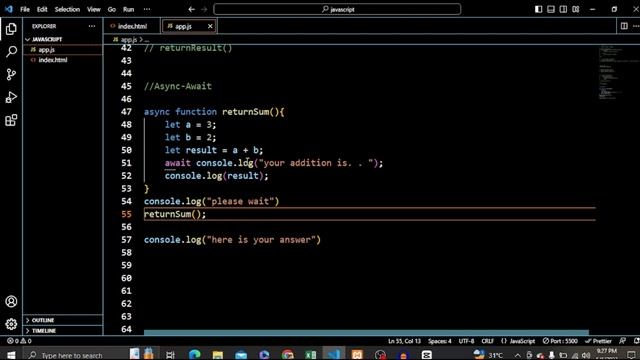Viewport: 640px width, 360px height.
Task: Open the Edit menu
Action: (42, 9)
